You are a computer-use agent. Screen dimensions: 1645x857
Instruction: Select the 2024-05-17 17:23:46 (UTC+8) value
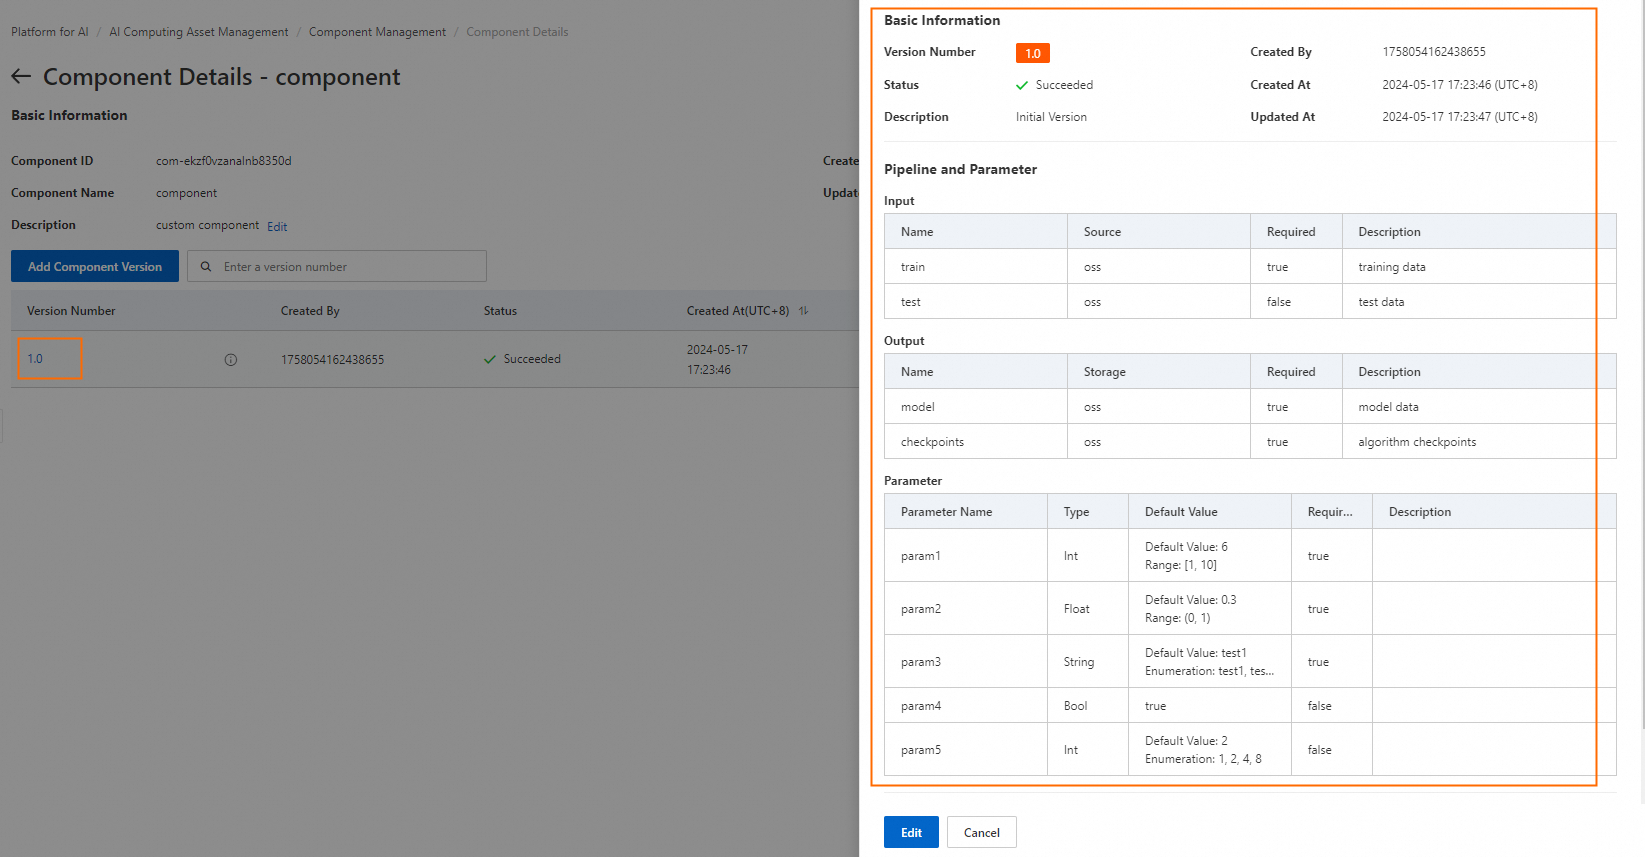coord(1460,85)
